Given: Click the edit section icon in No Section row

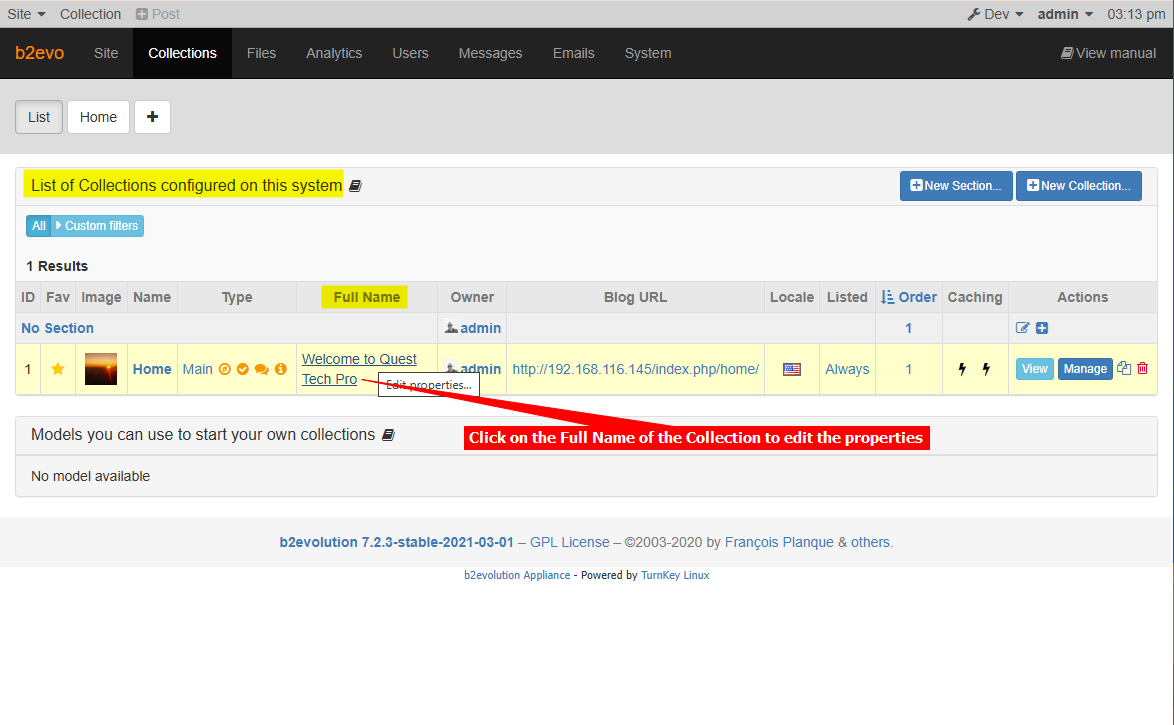Looking at the screenshot, I should coord(1023,328).
